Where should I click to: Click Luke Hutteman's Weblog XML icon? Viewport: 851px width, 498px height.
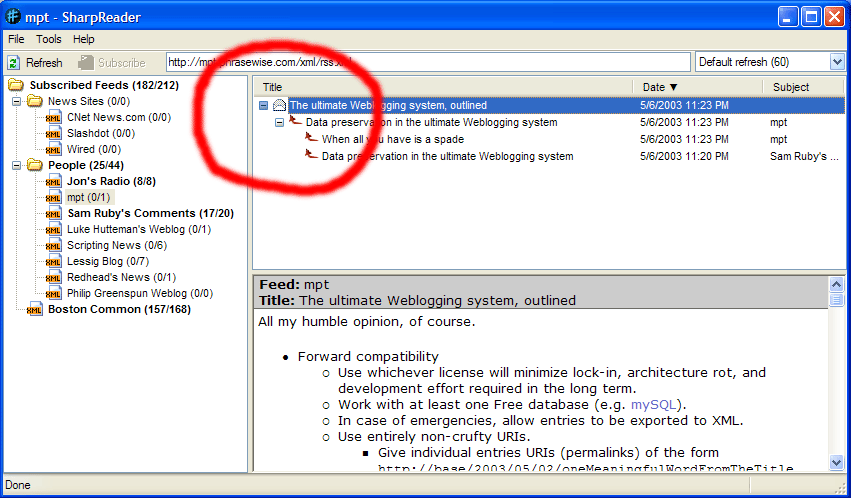tap(53, 229)
